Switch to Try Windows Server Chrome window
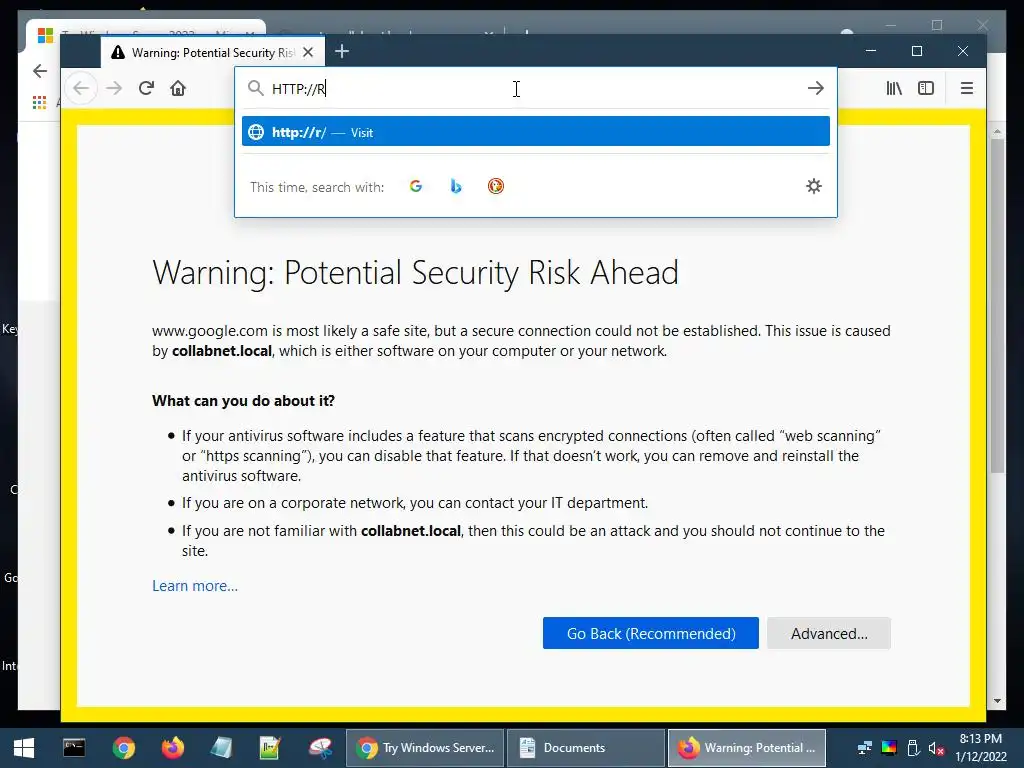 (x=424, y=748)
